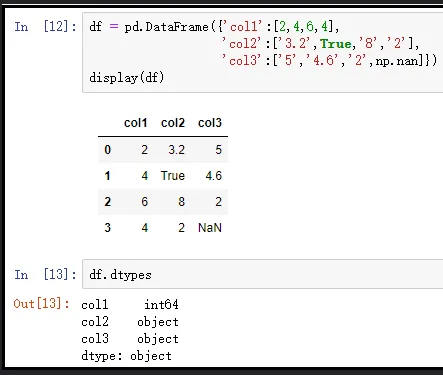Click row index 3 in the dataframe
443x375 pixels.
click(x=107, y=228)
